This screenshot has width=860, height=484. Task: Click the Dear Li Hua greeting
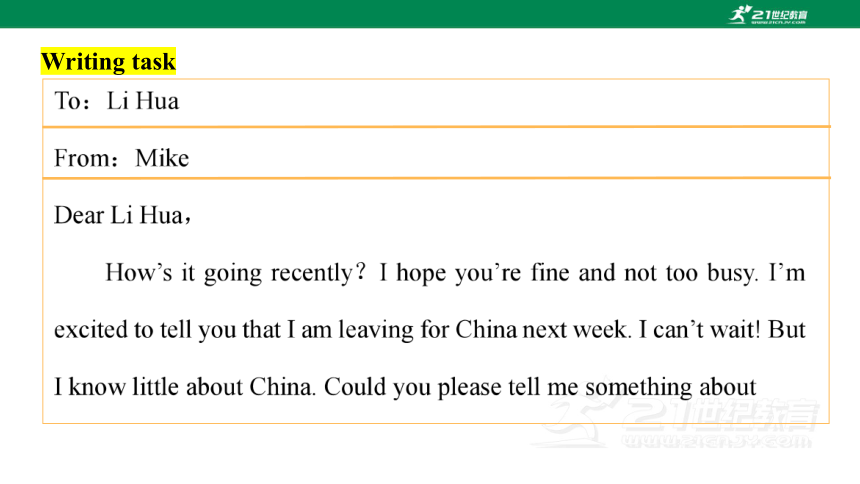pos(122,215)
